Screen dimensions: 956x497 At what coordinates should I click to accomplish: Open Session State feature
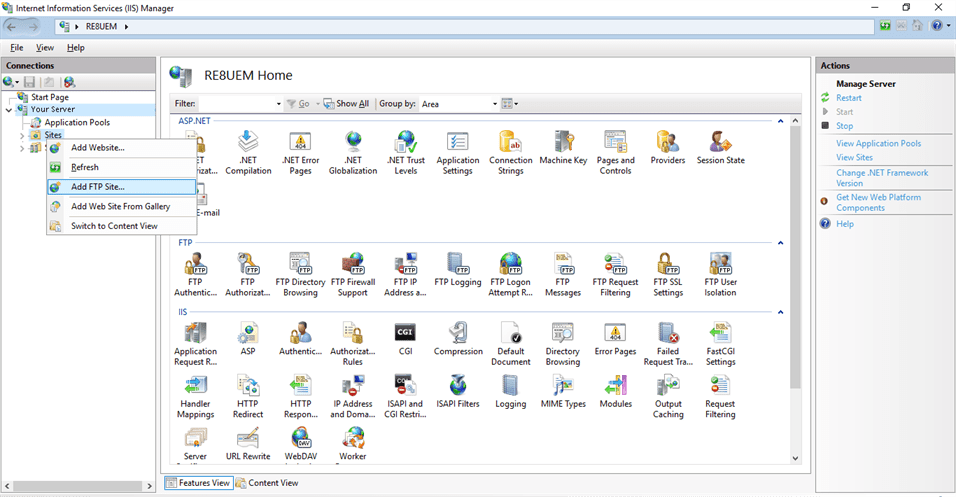pyautogui.click(x=721, y=148)
